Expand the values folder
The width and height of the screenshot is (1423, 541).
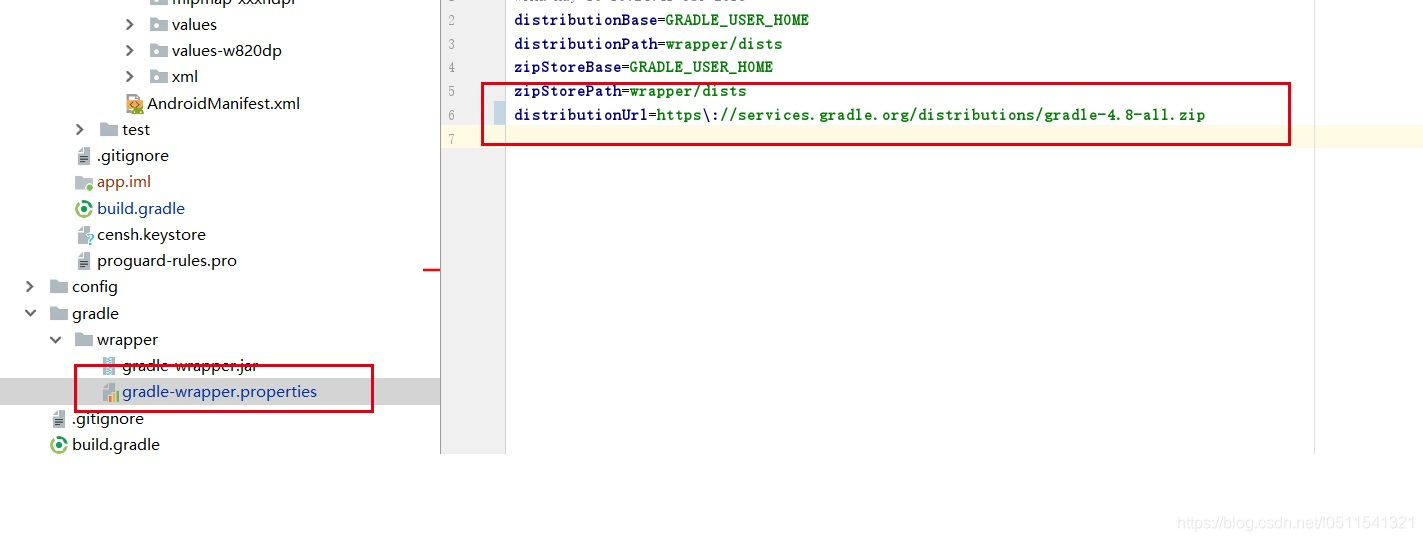pyautogui.click(x=130, y=24)
